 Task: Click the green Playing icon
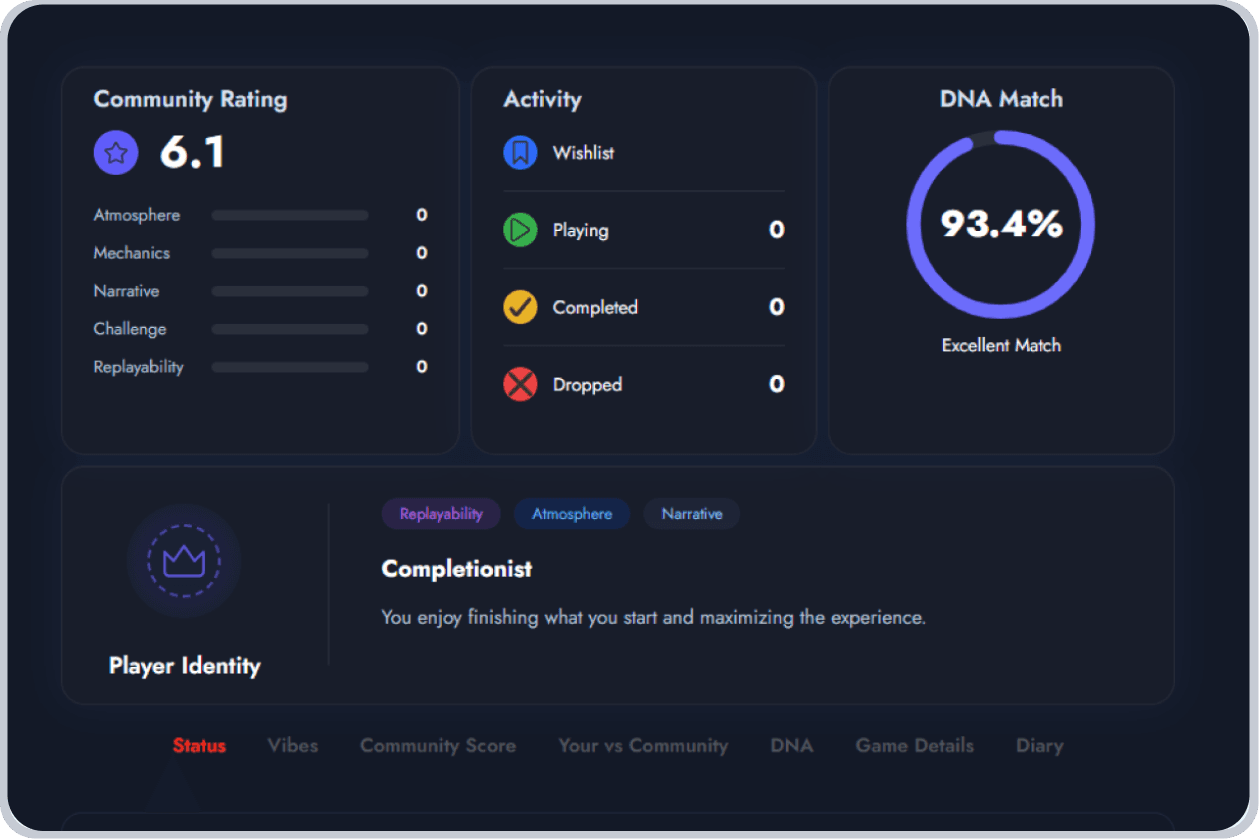pos(520,230)
